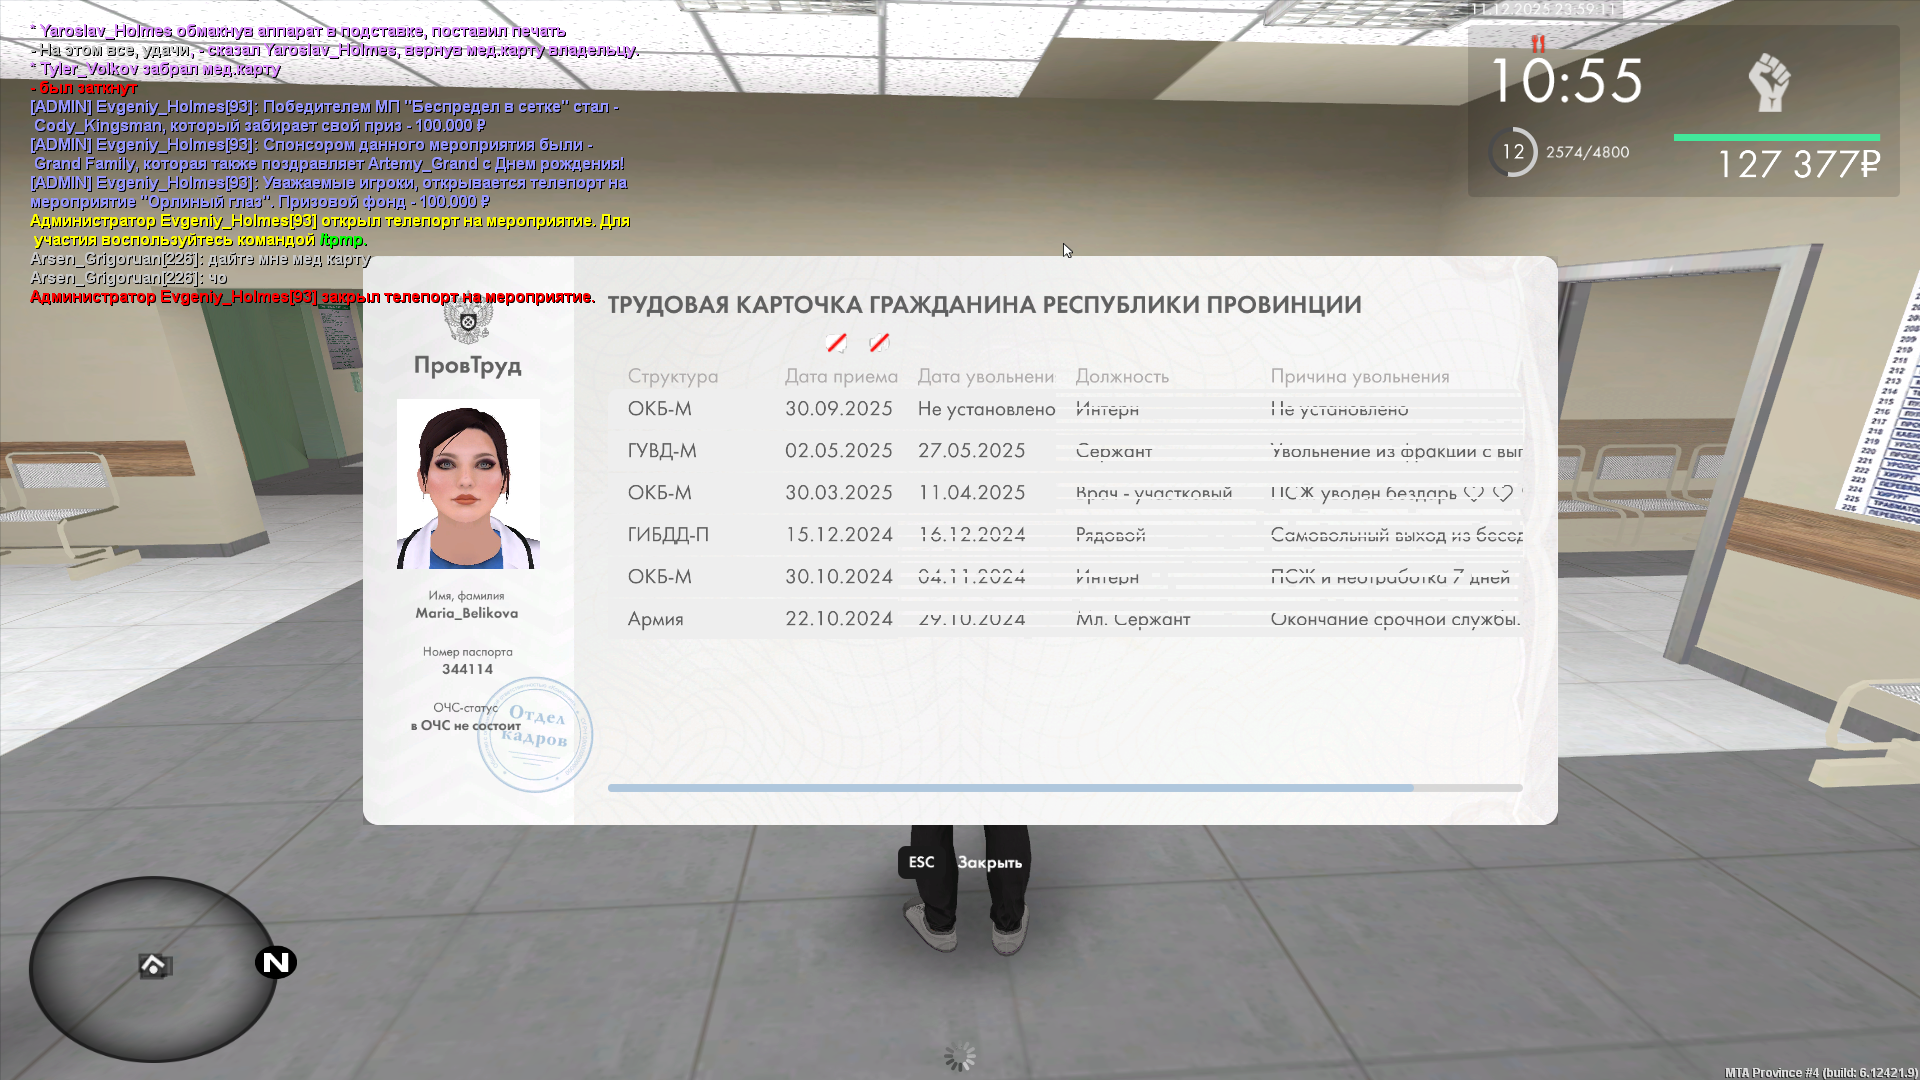Click the crossed-out speaker mute icon
Viewport: 1920px width, 1080px height.
[879, 343]
